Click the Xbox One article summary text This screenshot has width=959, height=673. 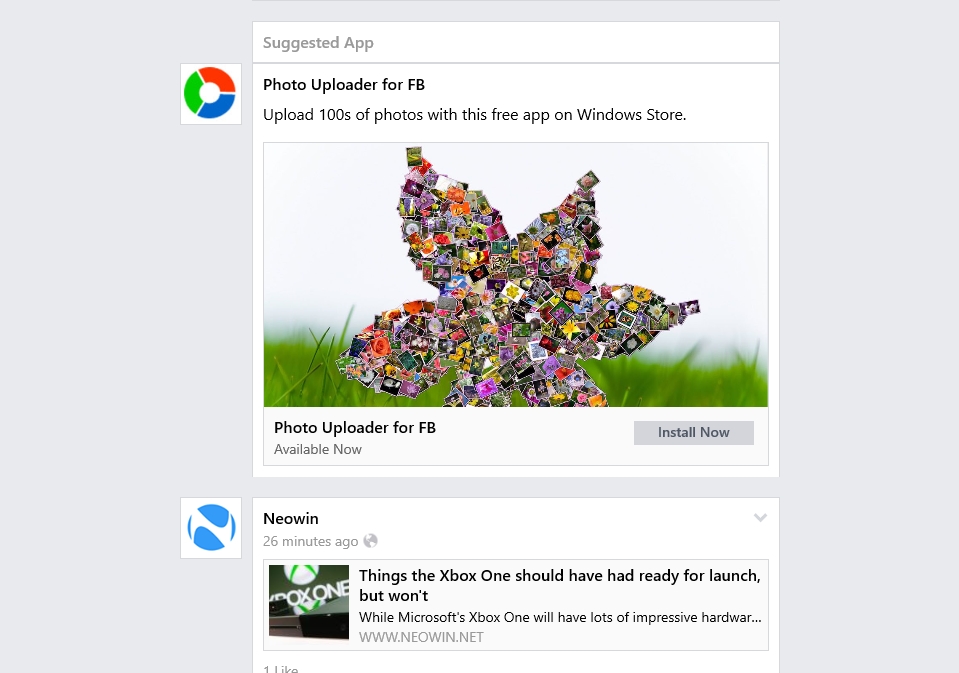point(559,616)
